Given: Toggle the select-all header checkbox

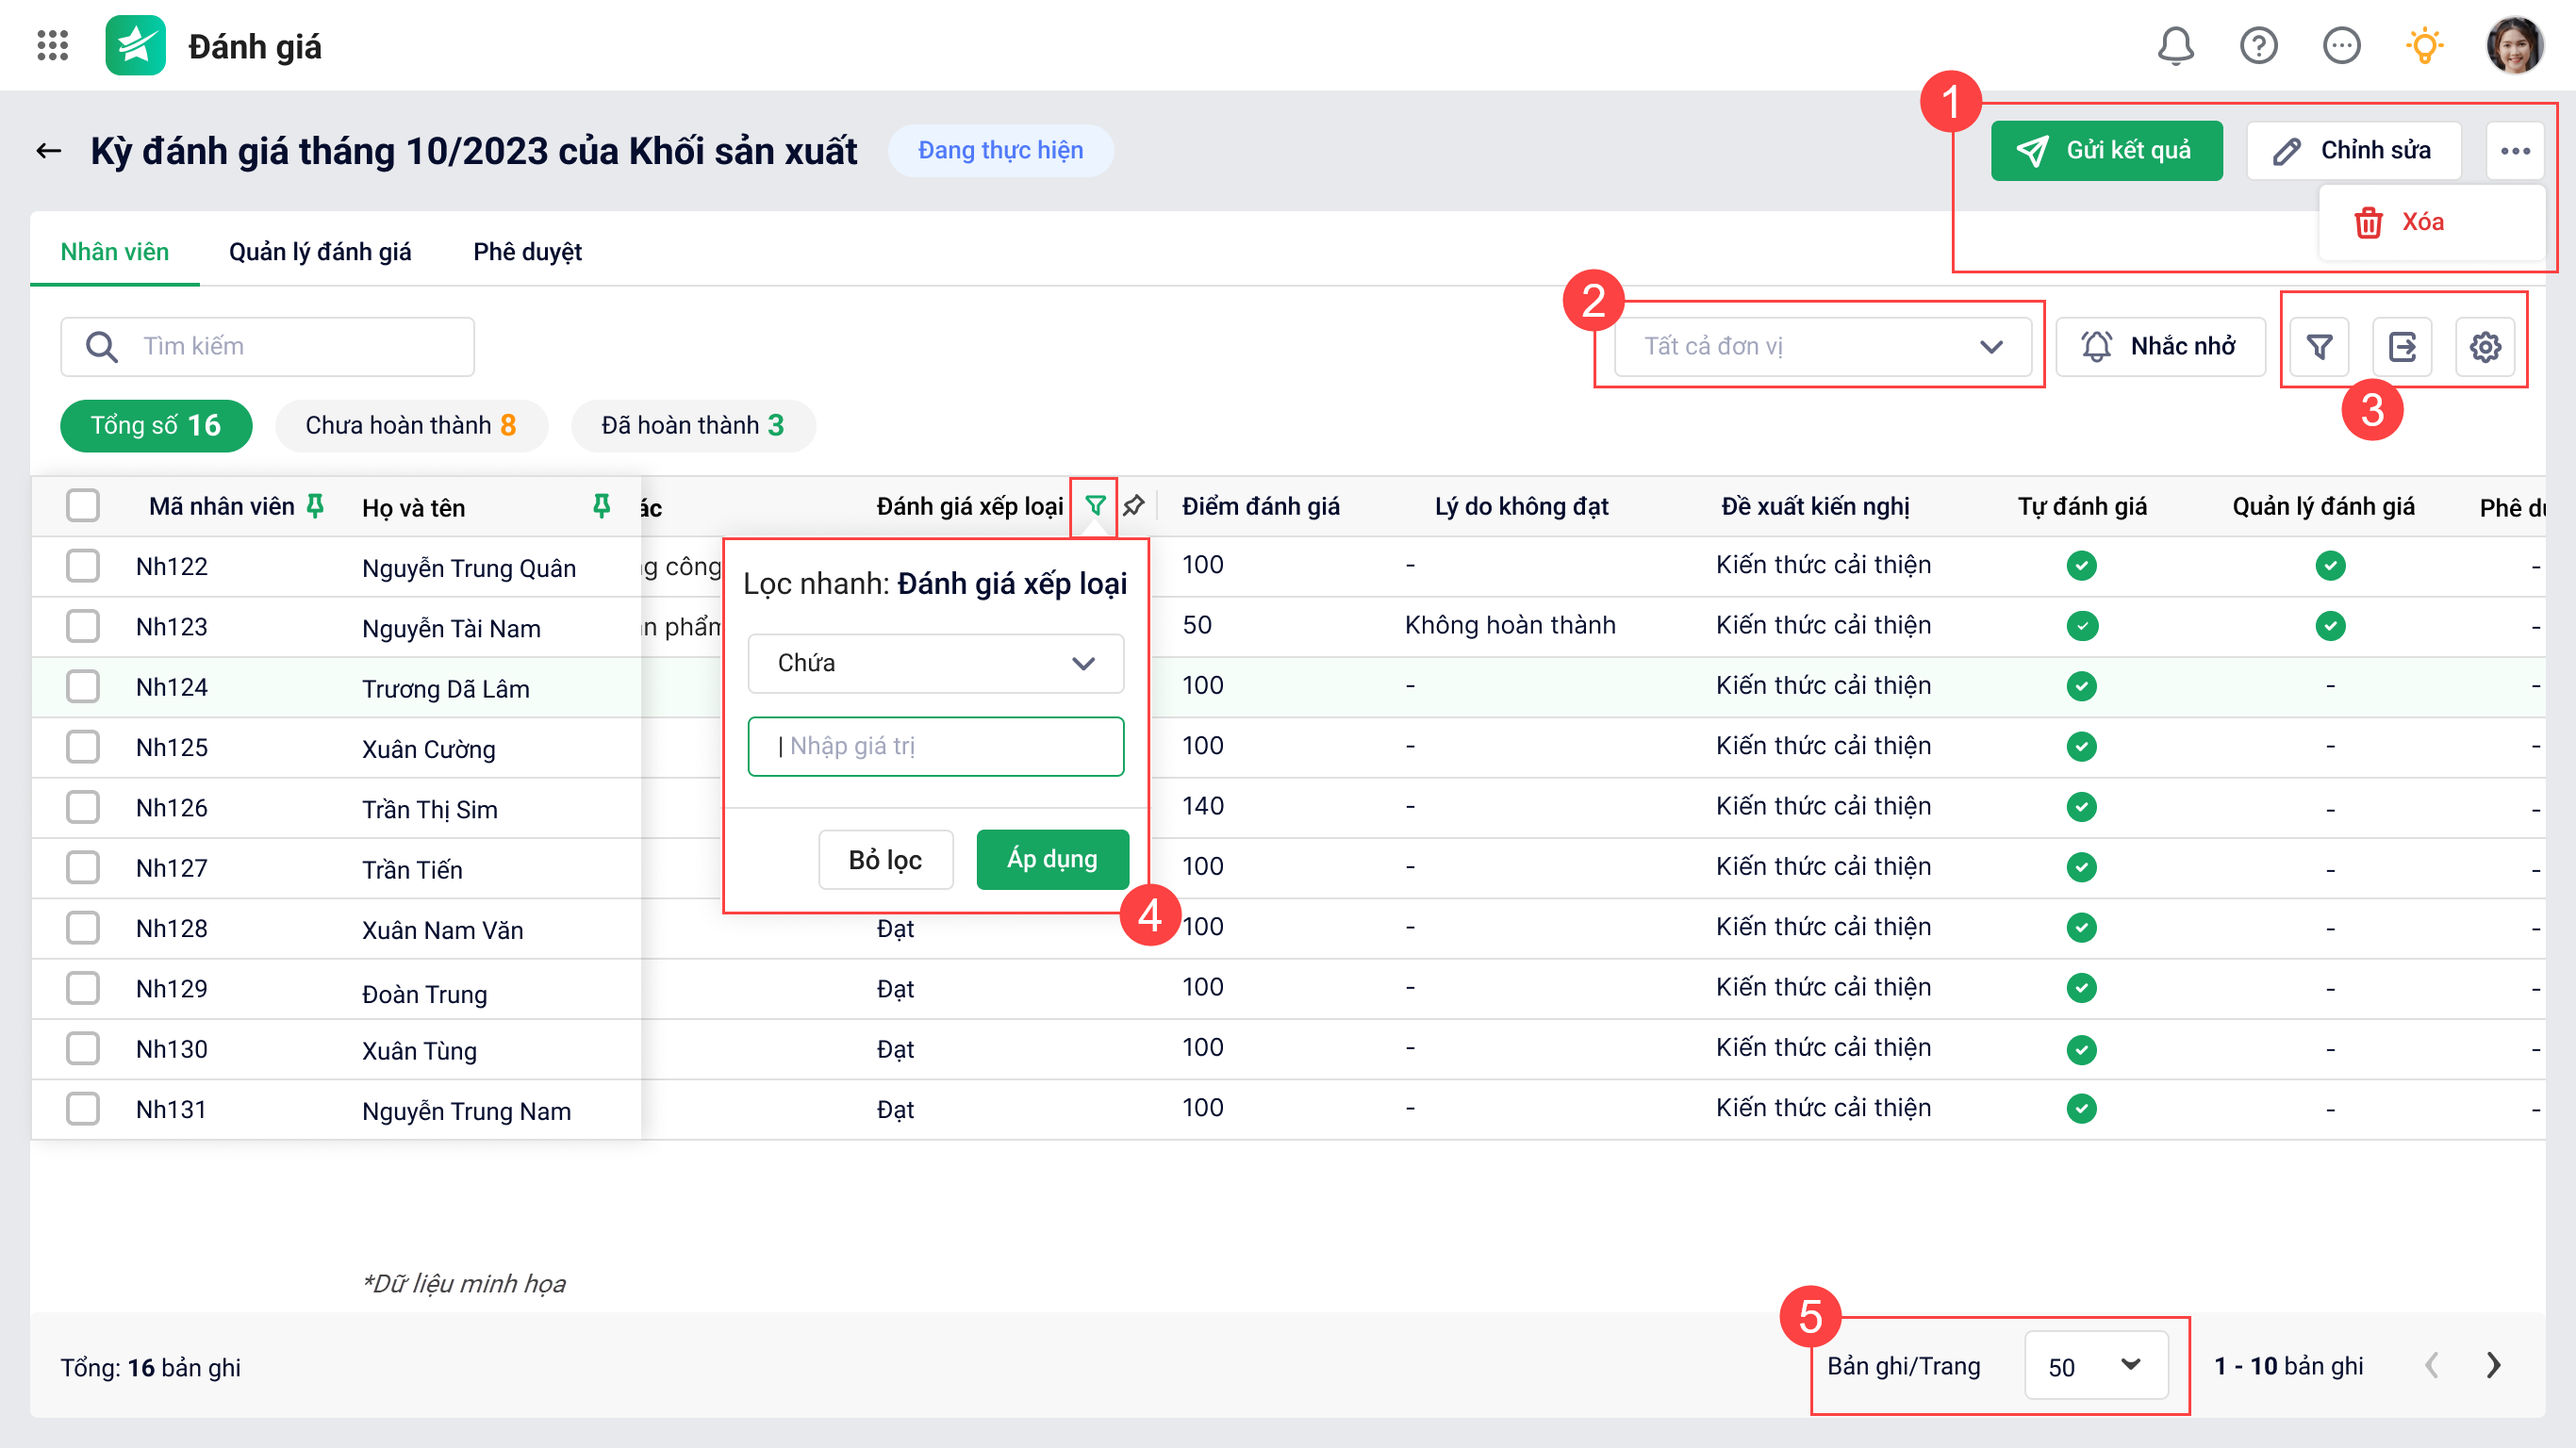Looking at the screenshot, I should 83,506.
